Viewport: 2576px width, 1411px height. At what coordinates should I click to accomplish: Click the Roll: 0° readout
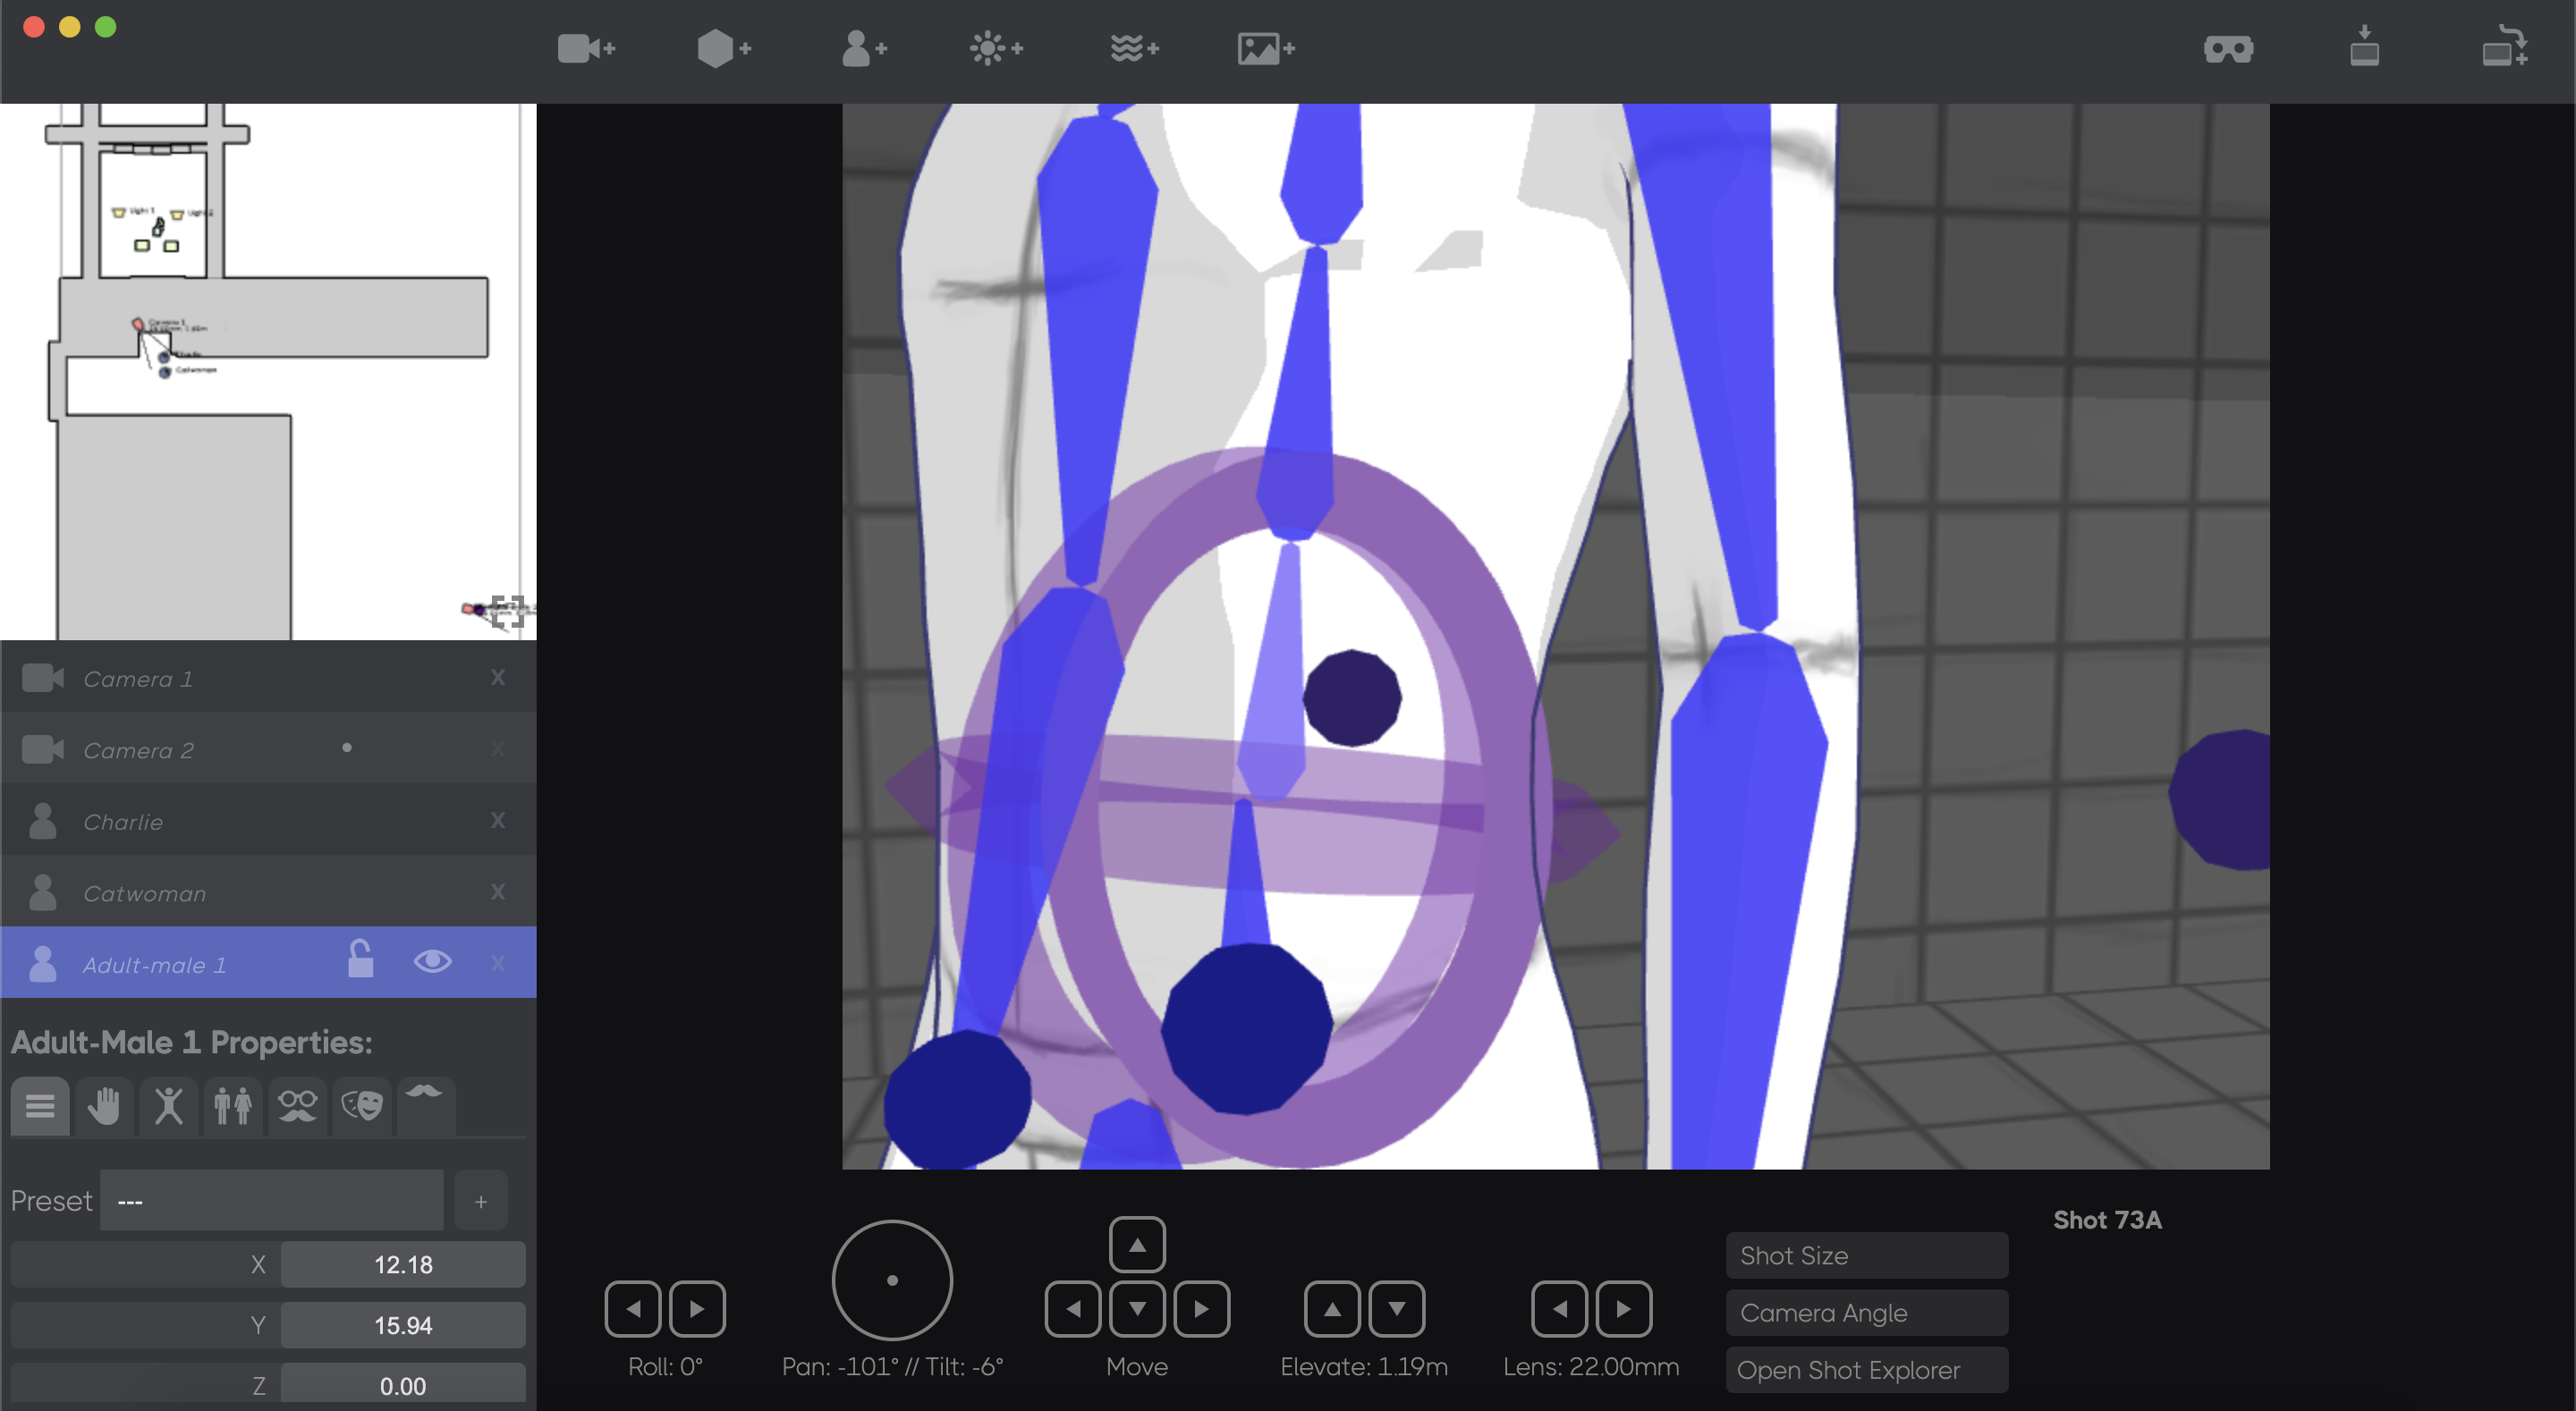665,1367
